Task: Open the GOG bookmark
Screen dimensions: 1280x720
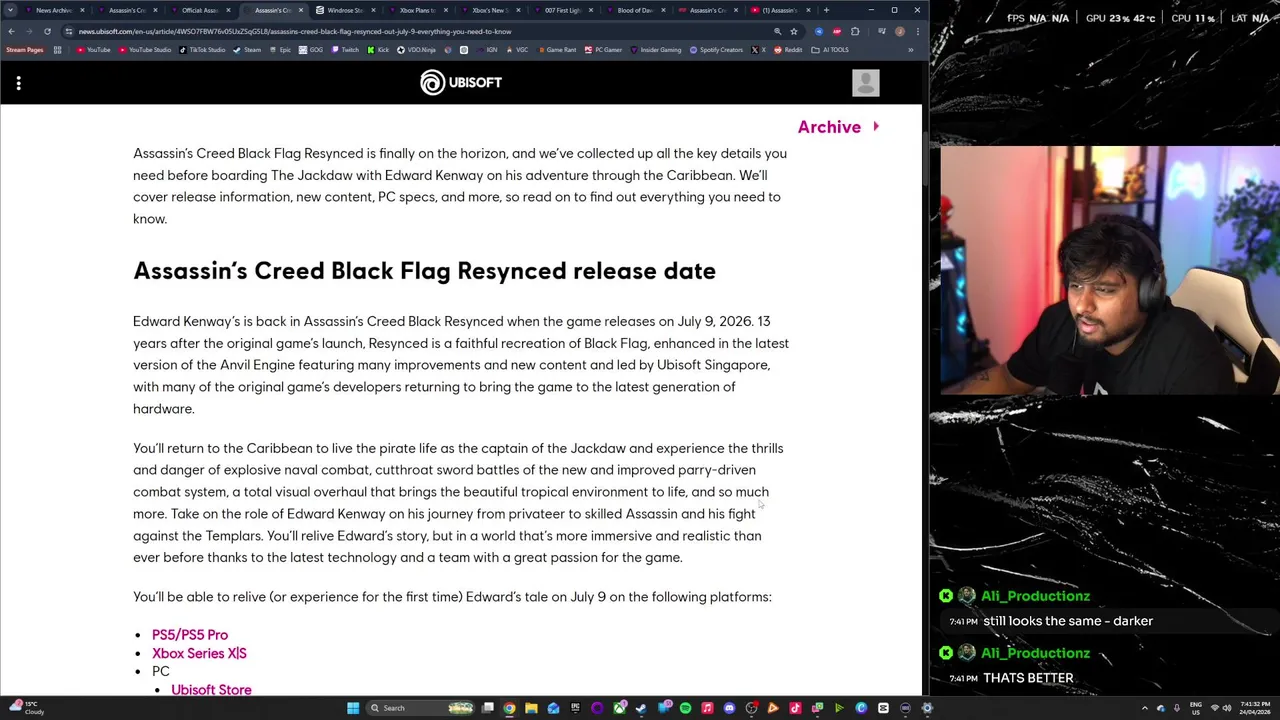Action: tap(311, 50)
